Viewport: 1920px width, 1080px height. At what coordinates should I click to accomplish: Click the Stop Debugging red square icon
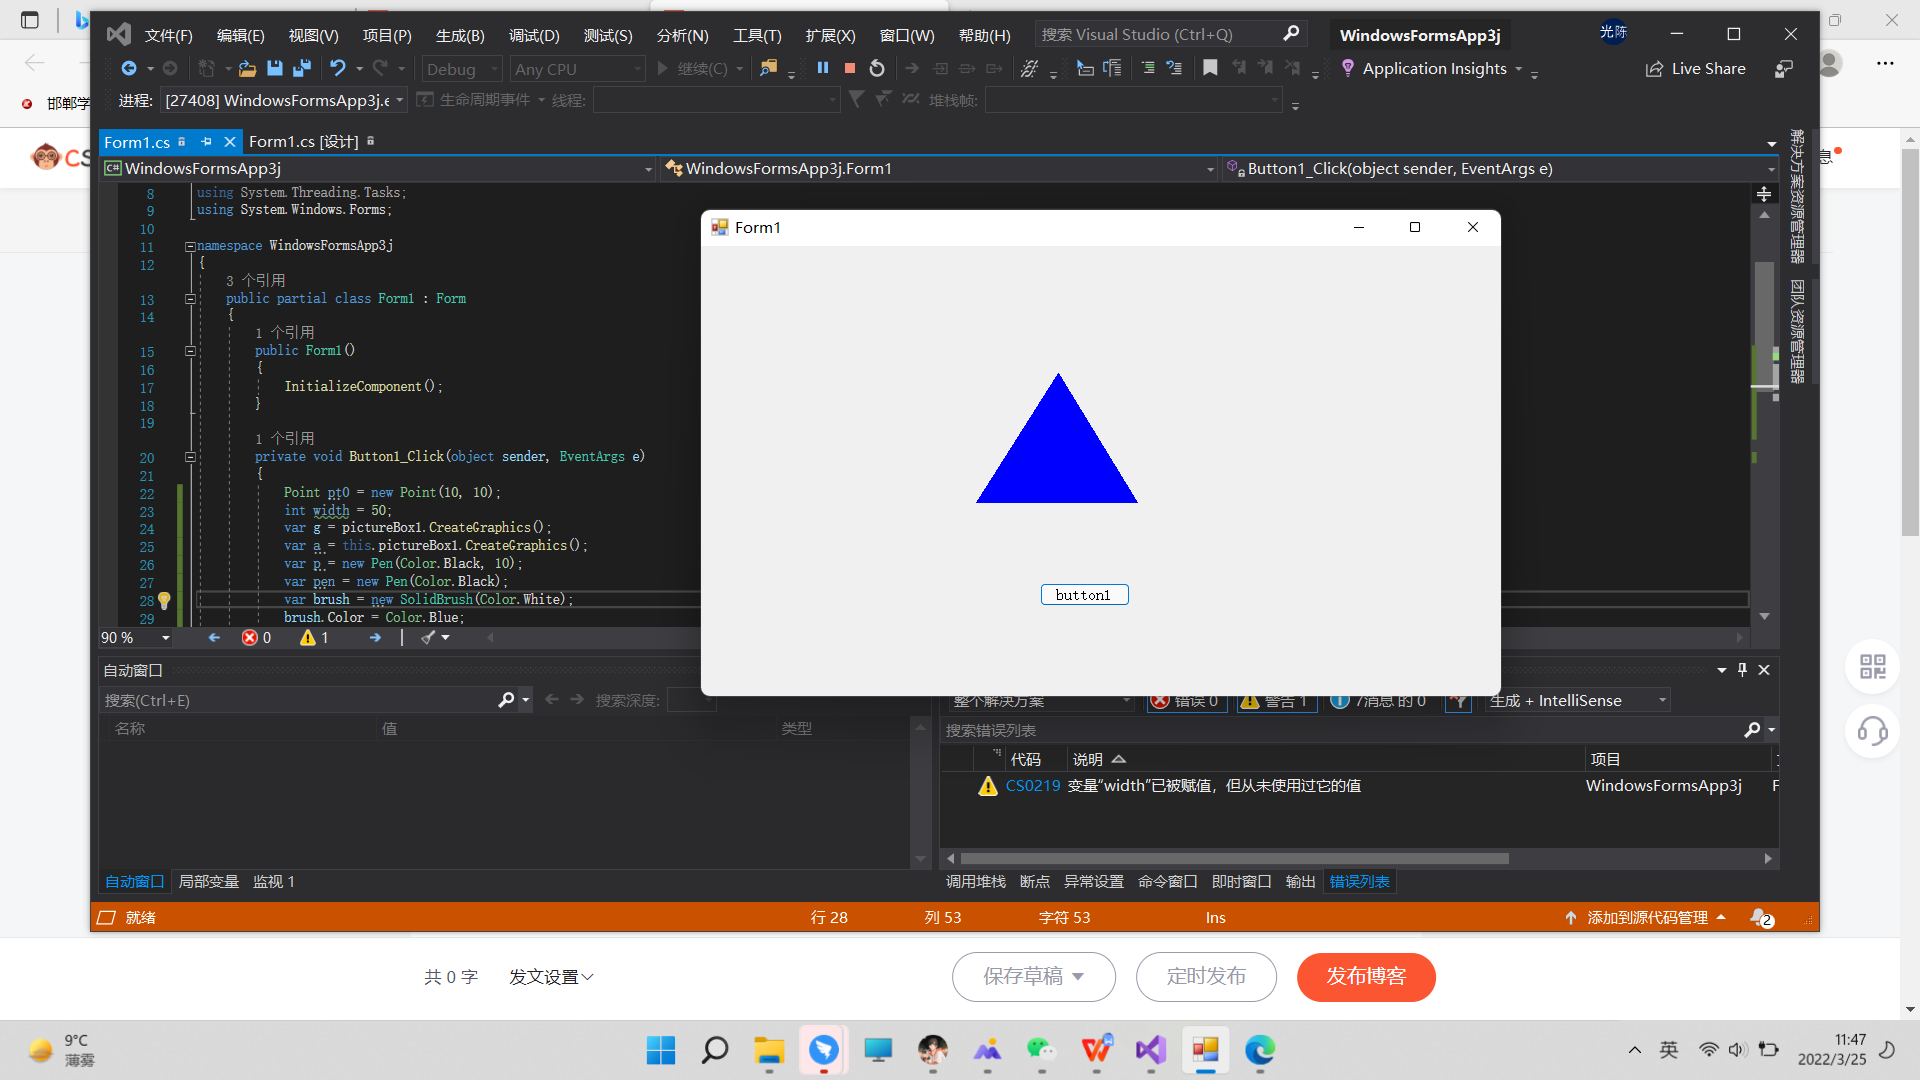pyautogui.click(x=849, y=68)
